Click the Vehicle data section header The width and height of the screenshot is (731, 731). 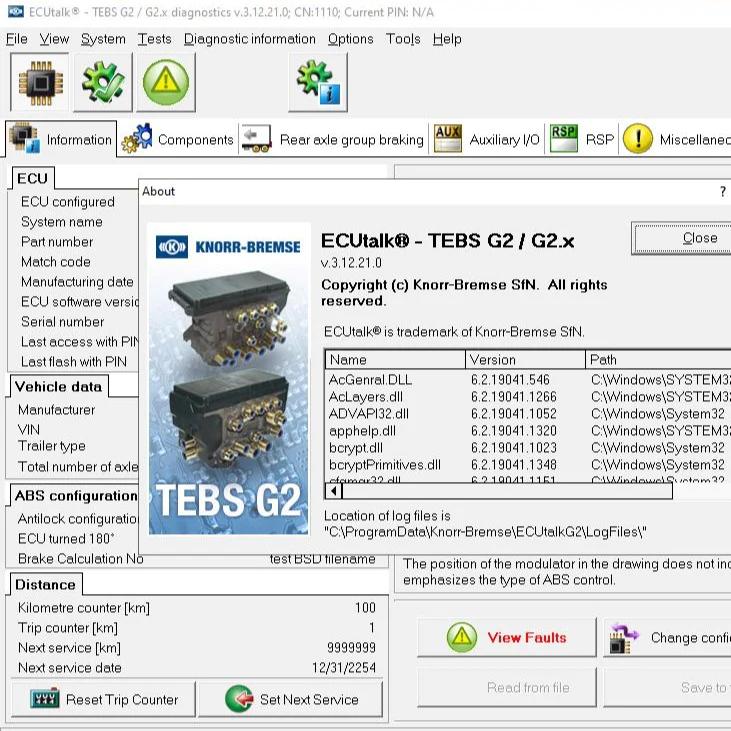[x=58, y=386]
